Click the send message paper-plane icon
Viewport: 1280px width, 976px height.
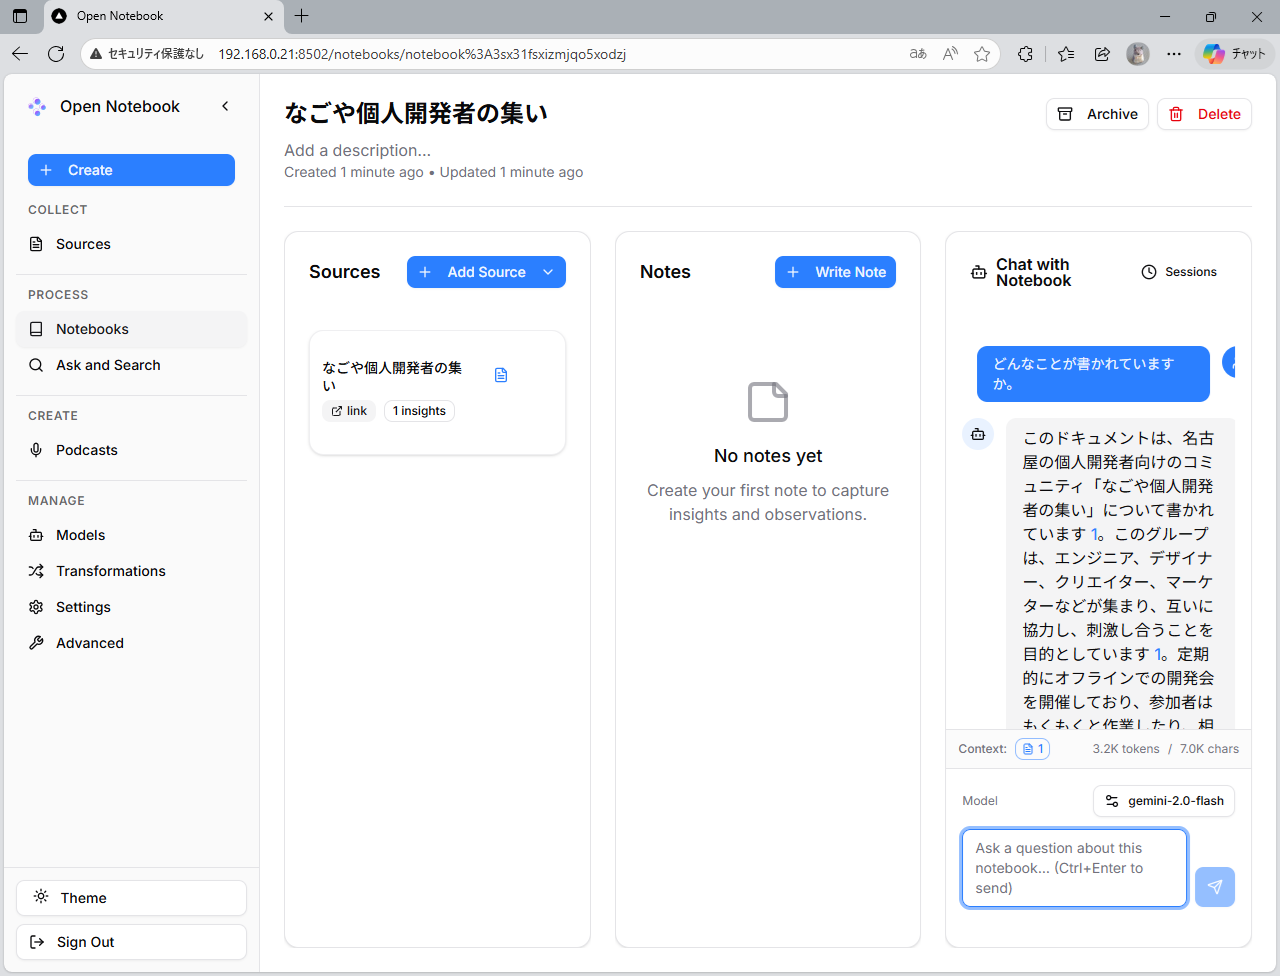pos(1215,887)
